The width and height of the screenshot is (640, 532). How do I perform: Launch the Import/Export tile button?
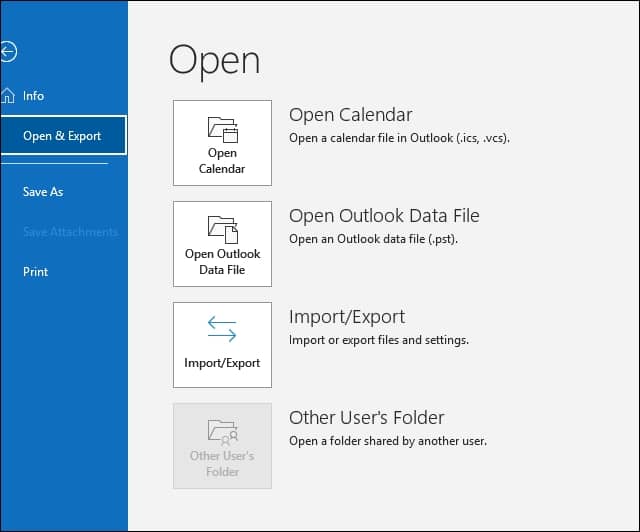click(x=222, y=345)
